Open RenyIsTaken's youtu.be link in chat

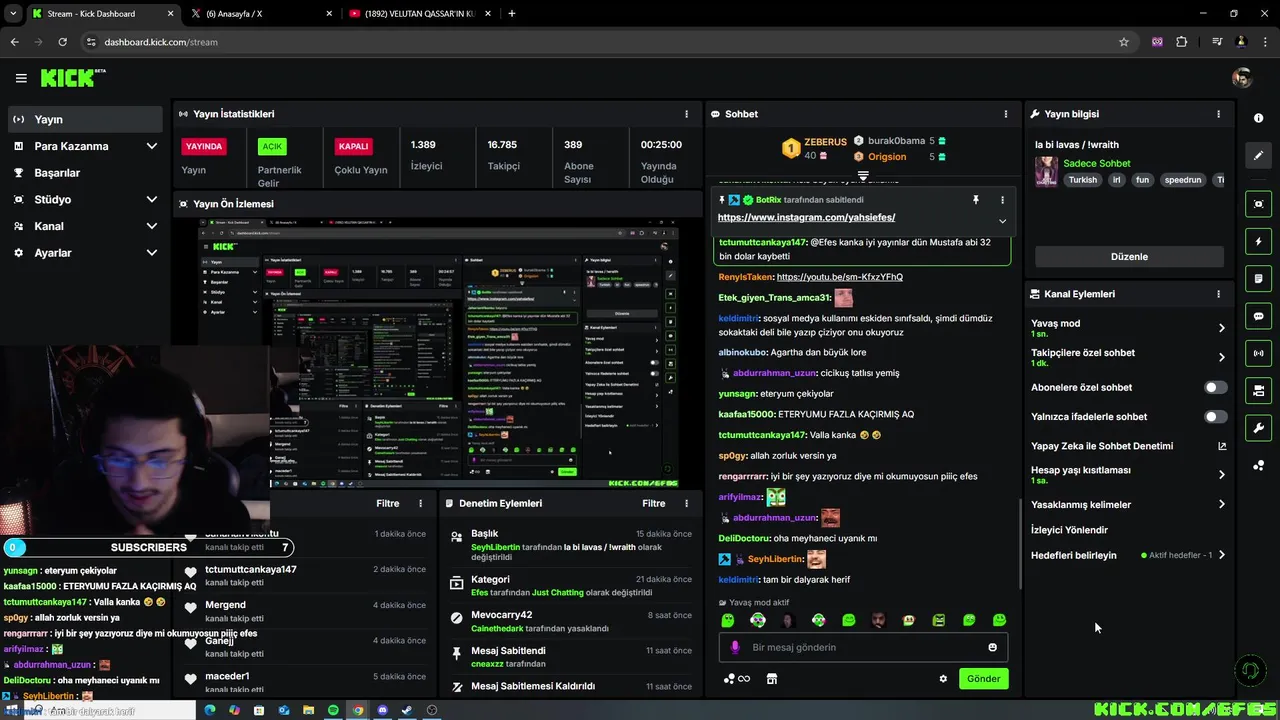pos(839,277)
